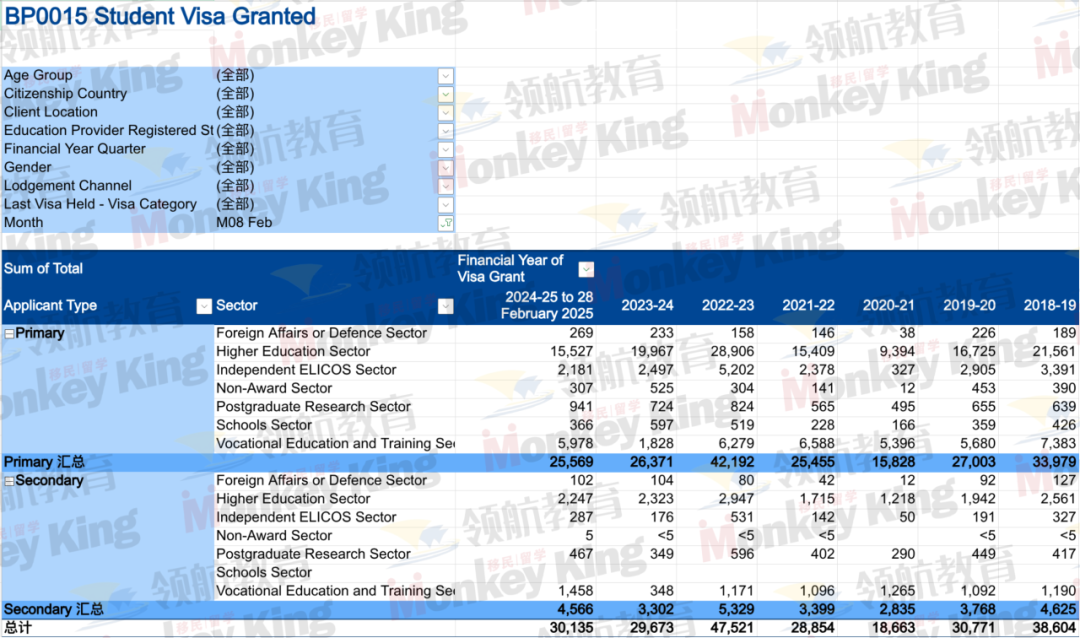
Task: Select 'Client Location' filter label cell
Action: click(x=50, y=112)
